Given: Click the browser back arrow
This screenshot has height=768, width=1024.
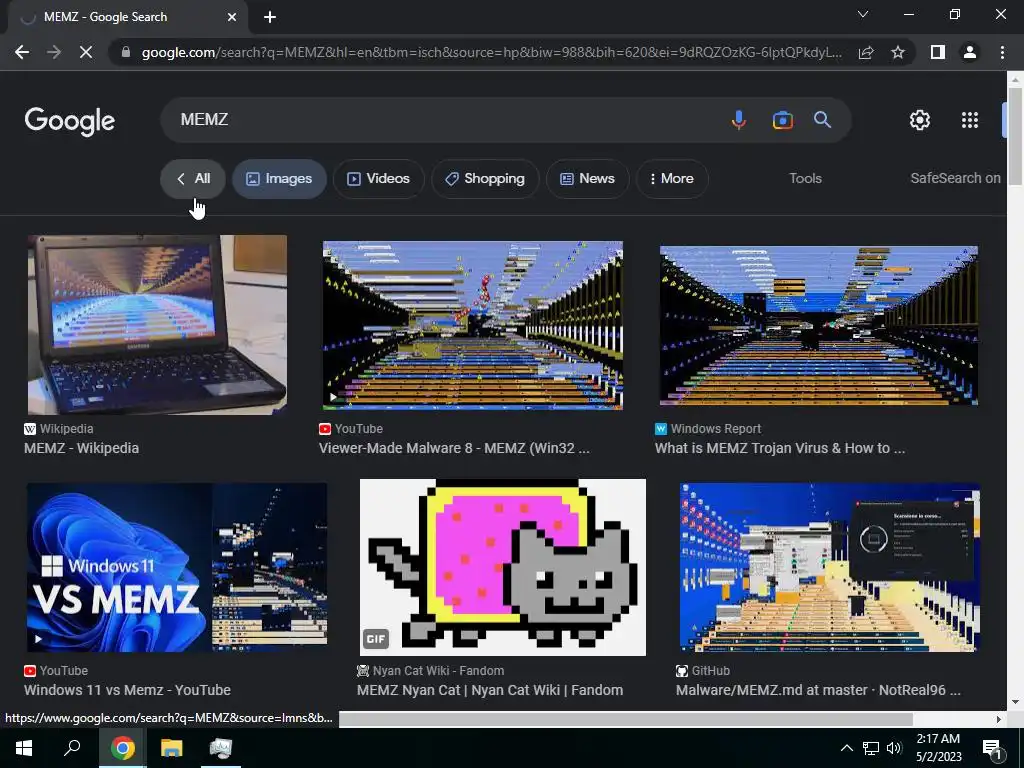Looking at the screenshot, I should coord(22,52).
